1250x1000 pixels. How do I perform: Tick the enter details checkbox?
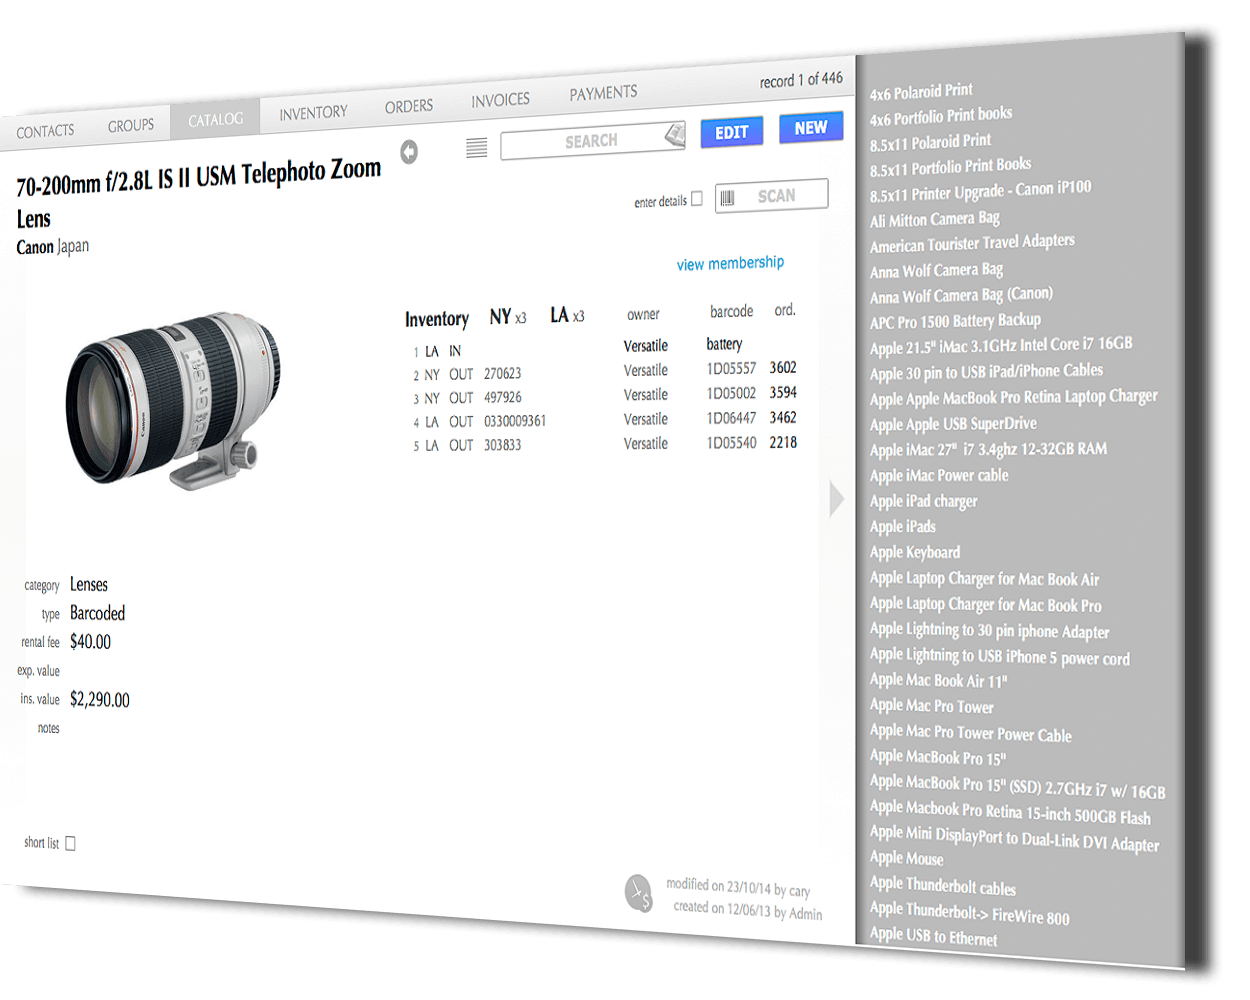697,199
